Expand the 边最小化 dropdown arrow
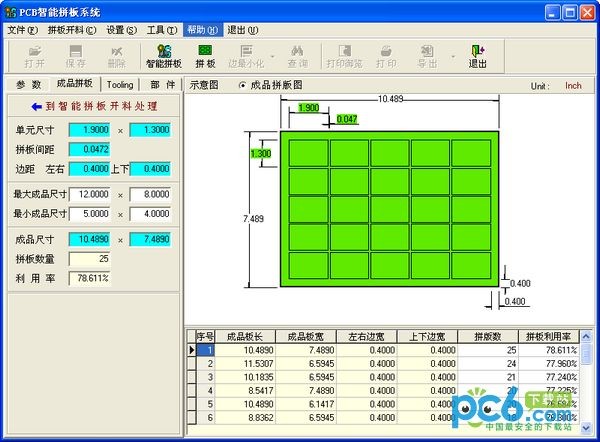 pyautogui.click(x=272, y=57)
